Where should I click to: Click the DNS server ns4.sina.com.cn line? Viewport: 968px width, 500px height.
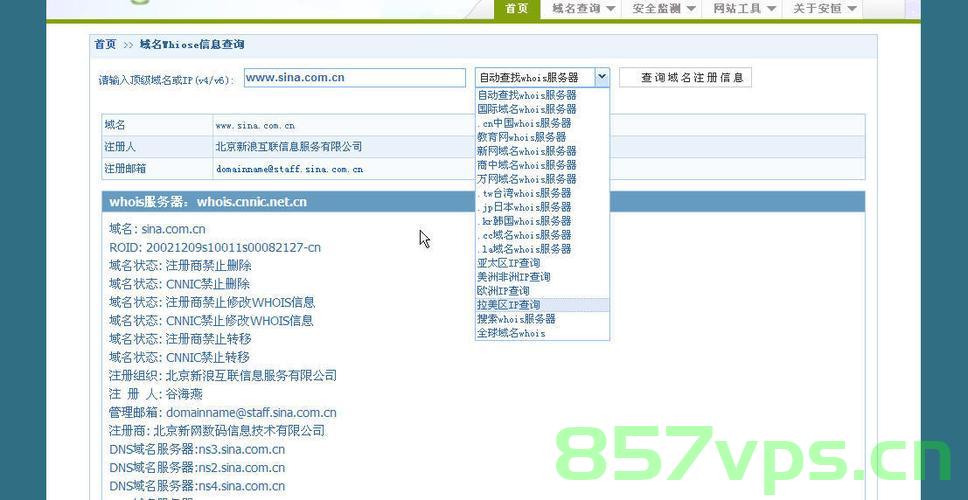tap(197, 486)
